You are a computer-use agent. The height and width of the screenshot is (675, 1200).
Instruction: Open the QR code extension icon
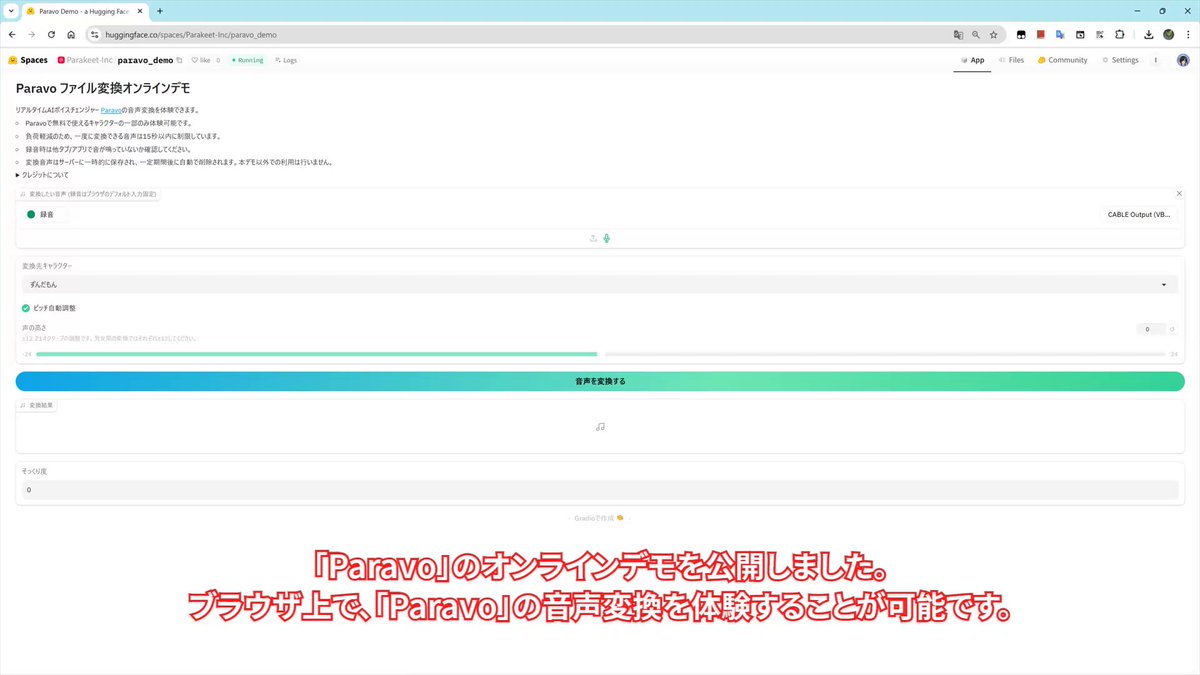[1100, 34]
